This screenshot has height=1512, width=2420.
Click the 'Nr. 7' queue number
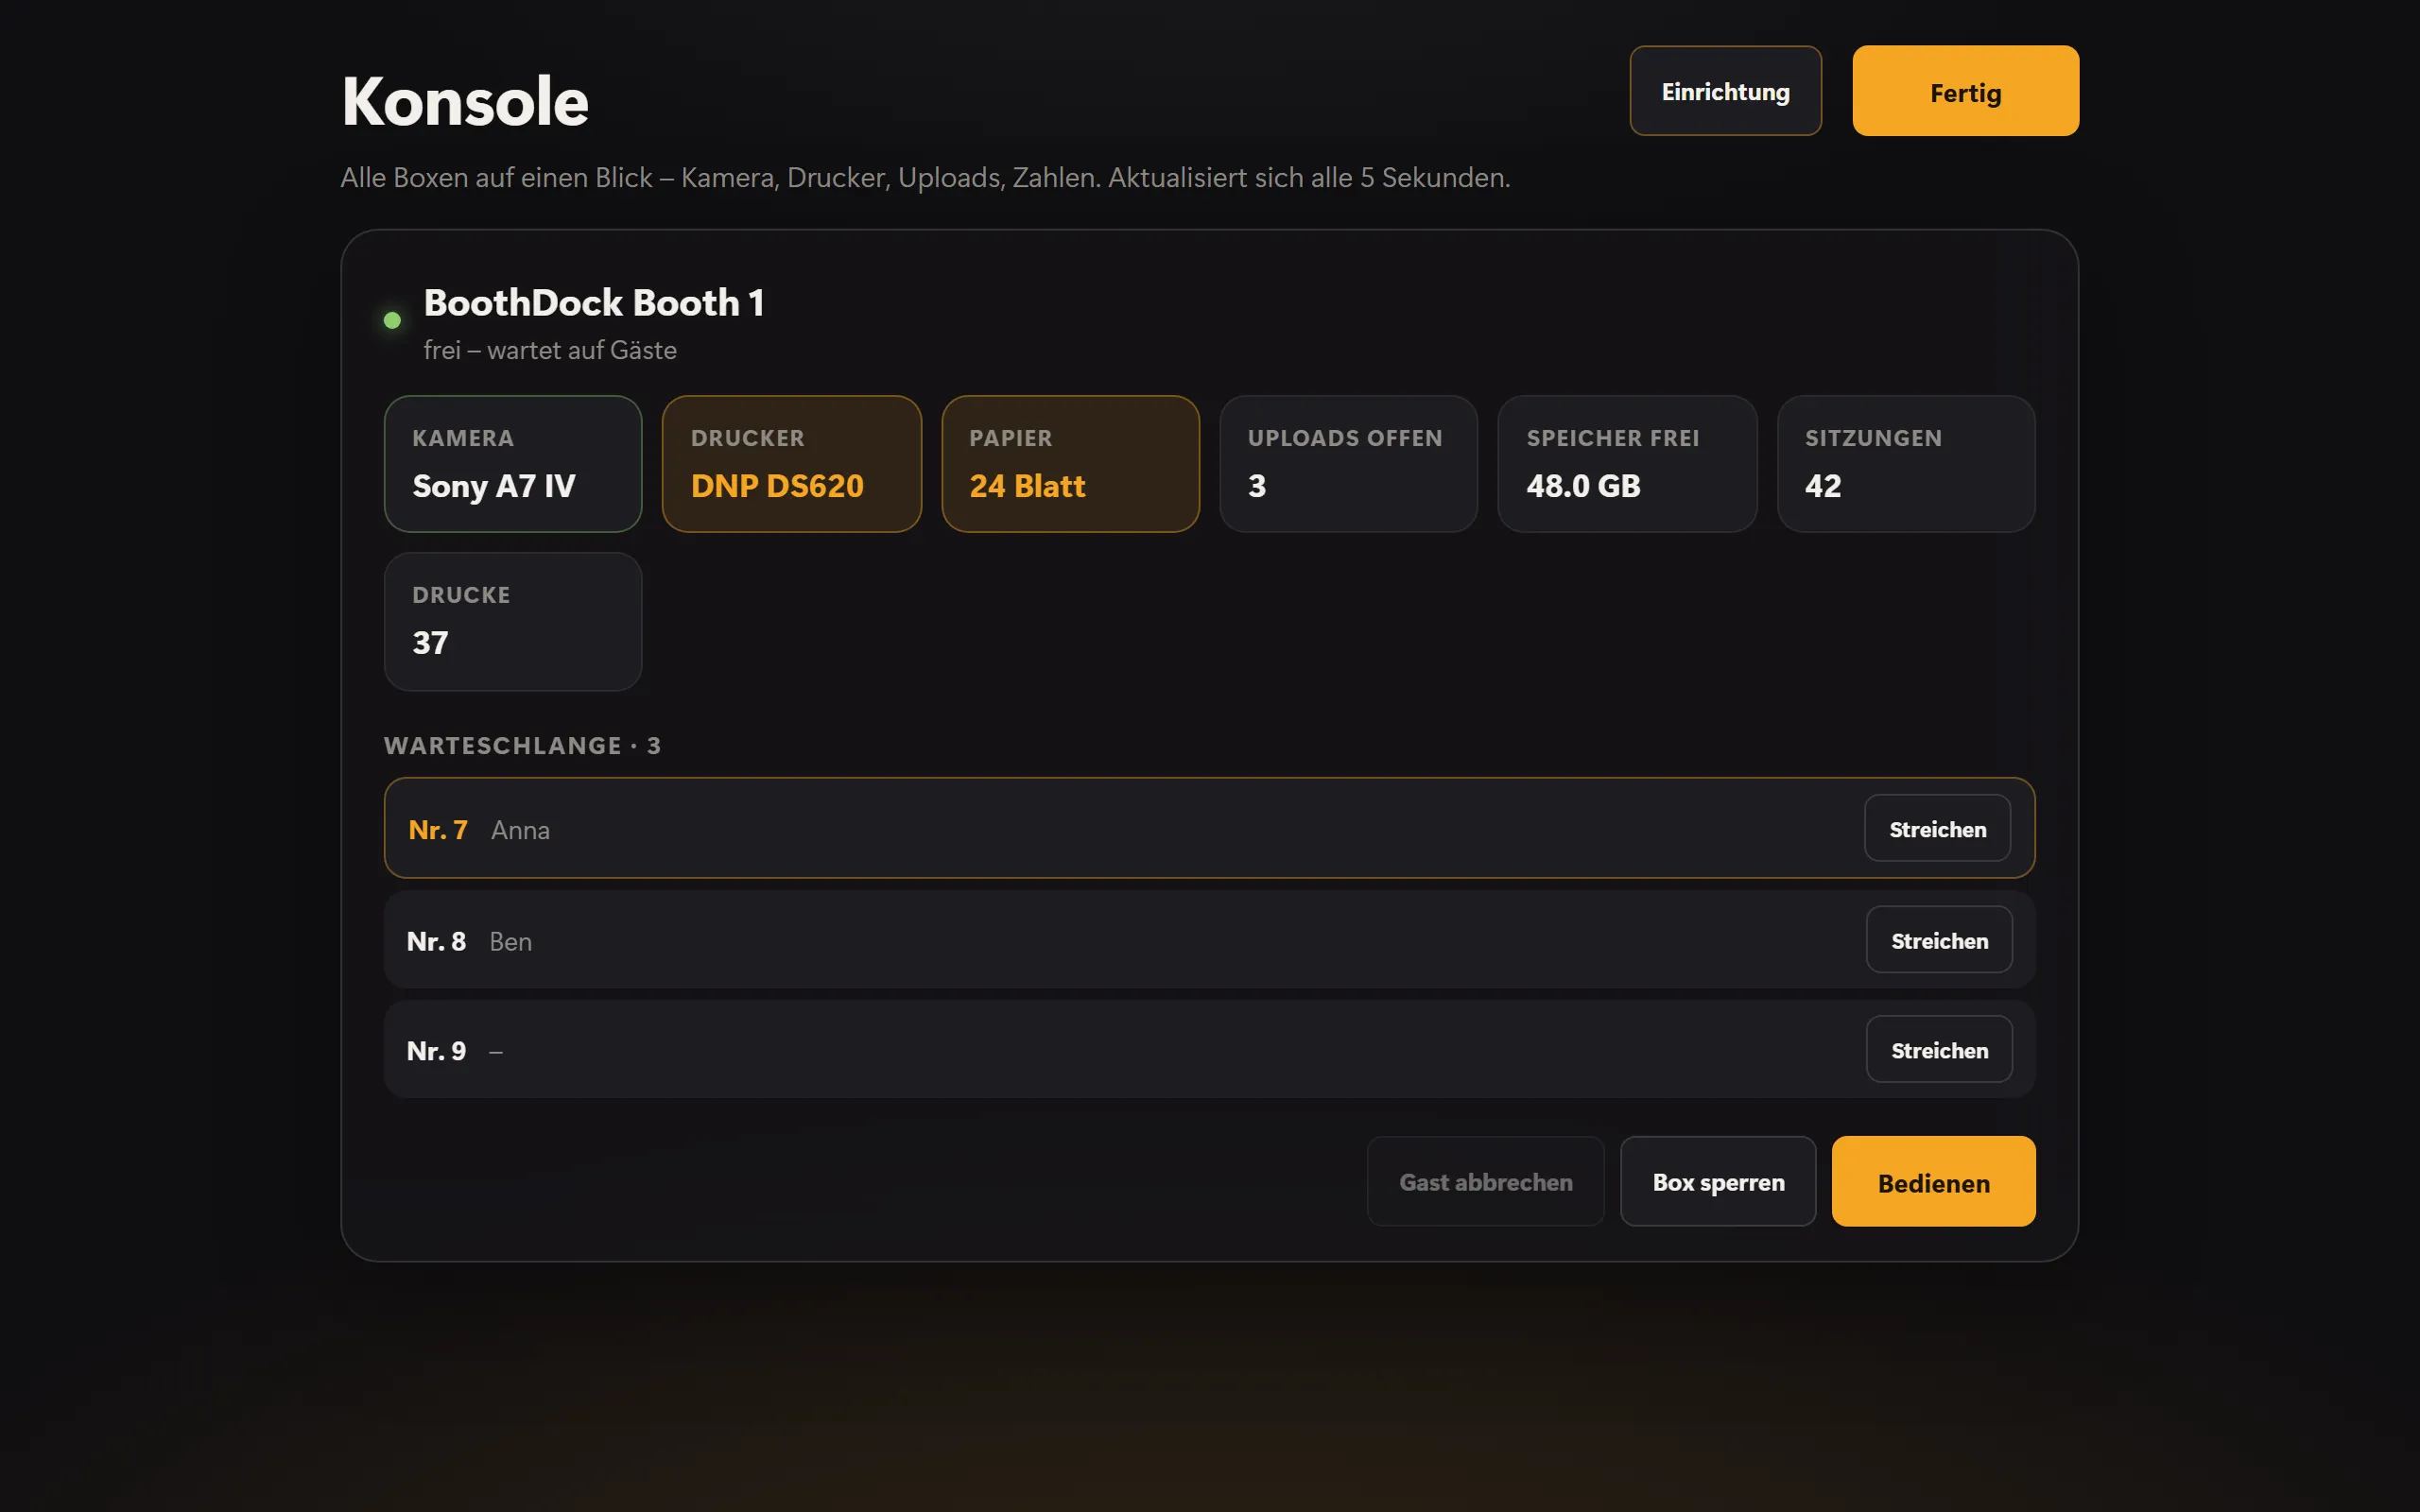(x=438, y=830)
